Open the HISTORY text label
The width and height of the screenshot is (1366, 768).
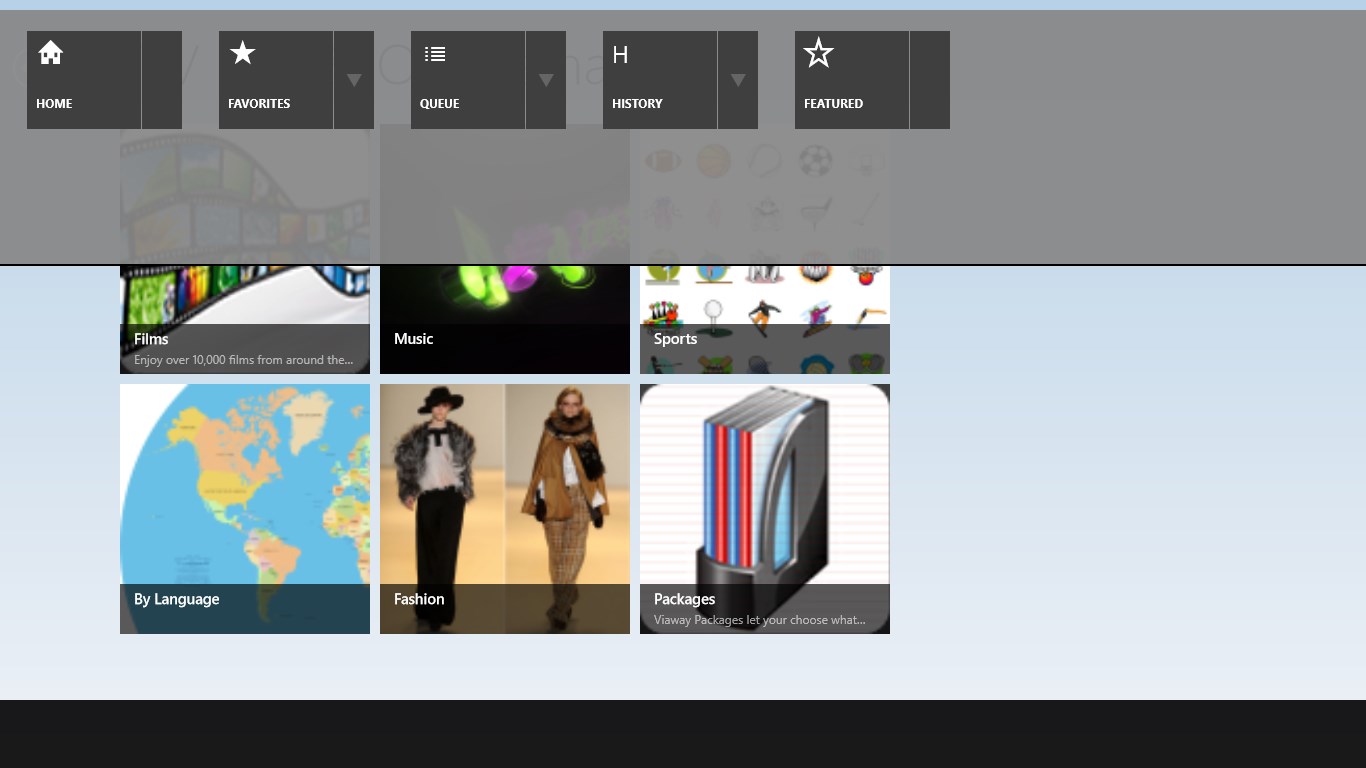tap(637, 103)
